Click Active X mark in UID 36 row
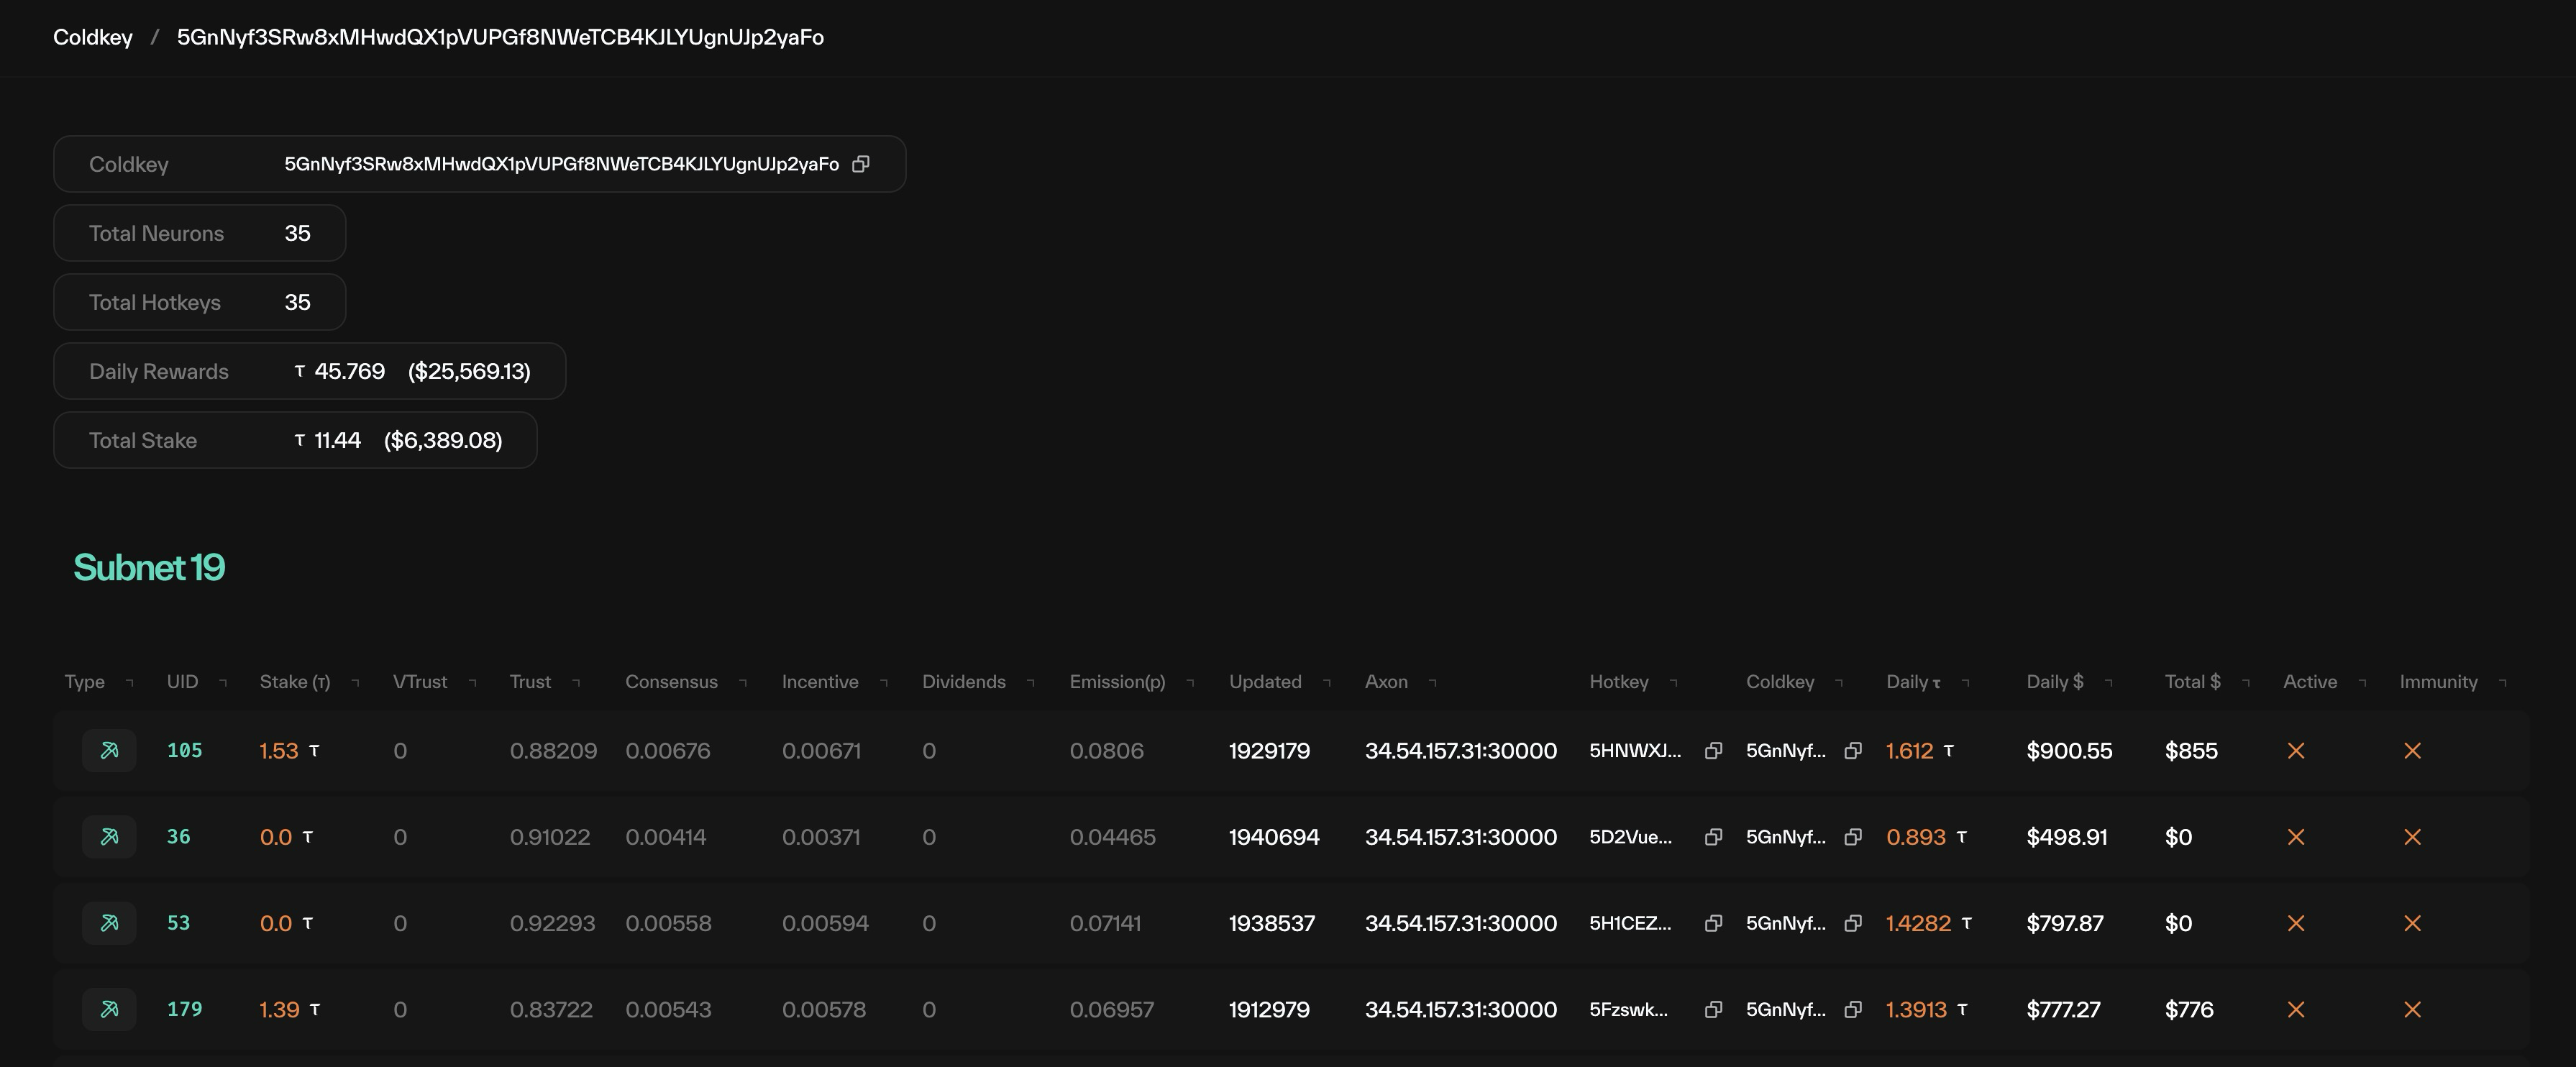Viewport: 2576px width, 1067px height. coord(2296,837)
